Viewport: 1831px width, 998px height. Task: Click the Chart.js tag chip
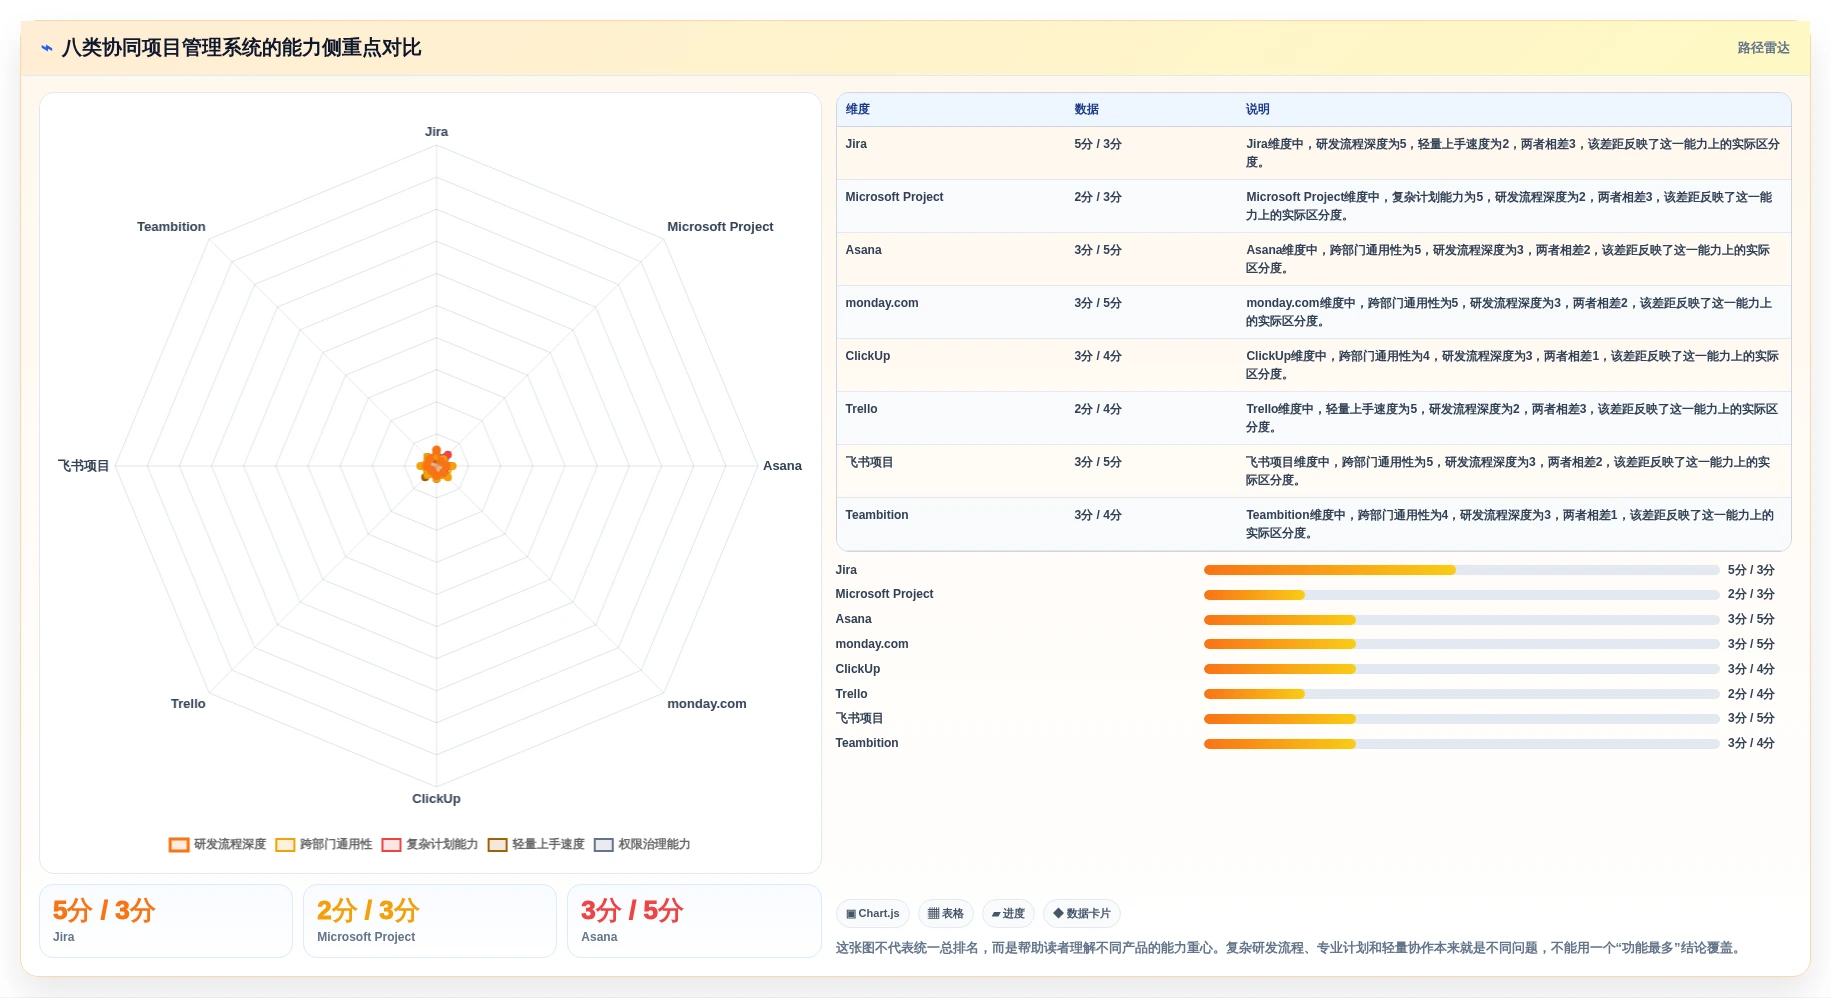tap(872, 913)
